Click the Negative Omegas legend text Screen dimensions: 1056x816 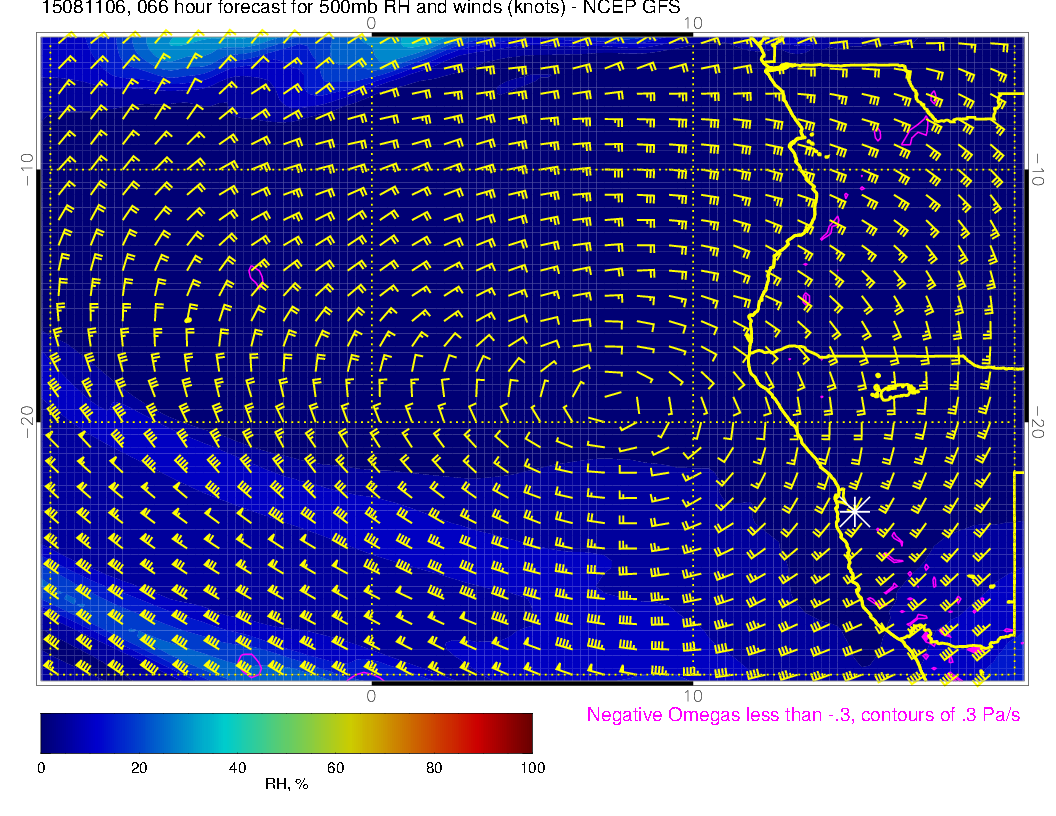(803, 715)
